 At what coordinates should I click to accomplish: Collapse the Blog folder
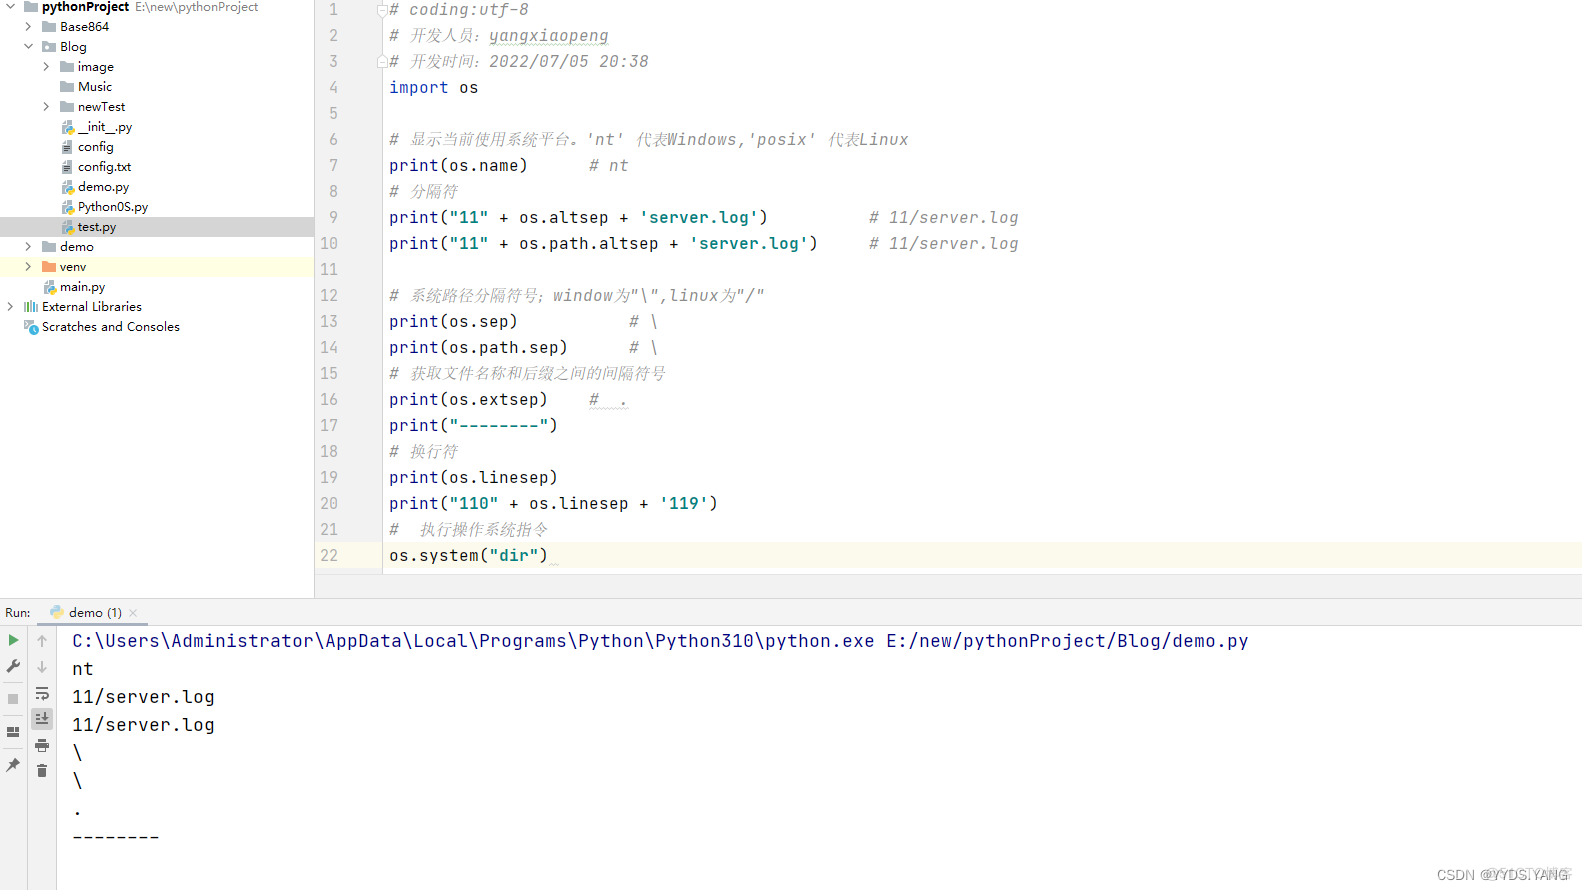28,47
